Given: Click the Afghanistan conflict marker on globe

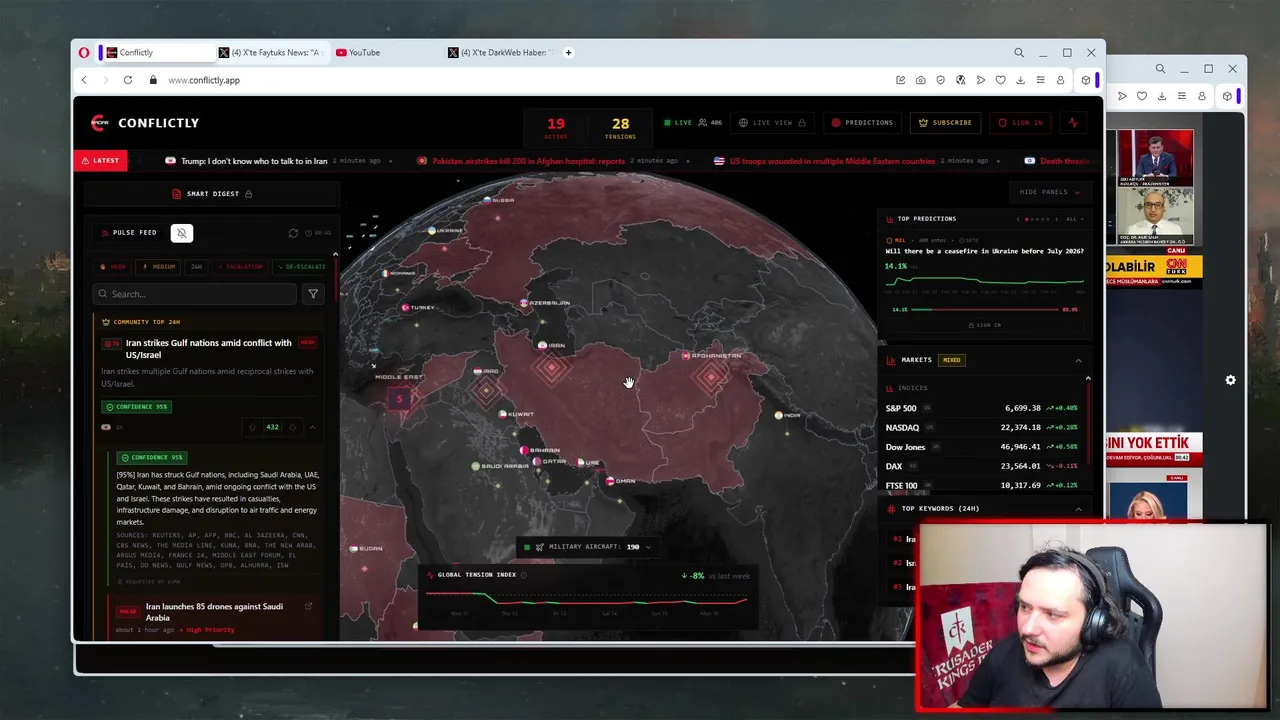Looking at the screenshot, I should 712,376.
